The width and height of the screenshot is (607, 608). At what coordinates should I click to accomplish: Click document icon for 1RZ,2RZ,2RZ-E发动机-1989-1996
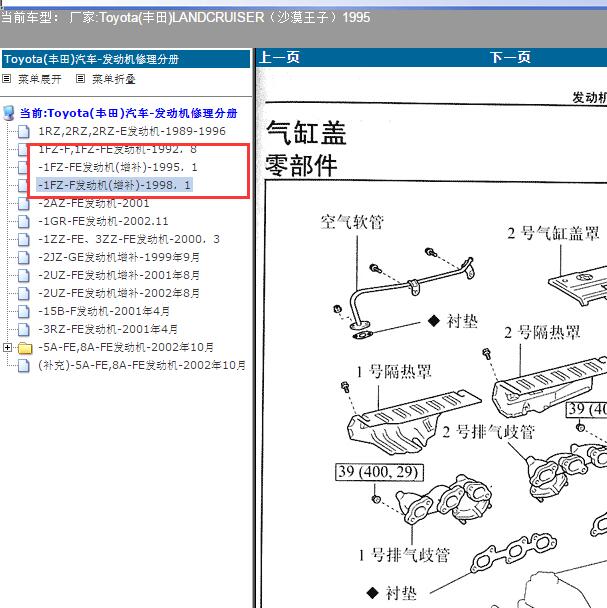24,131
